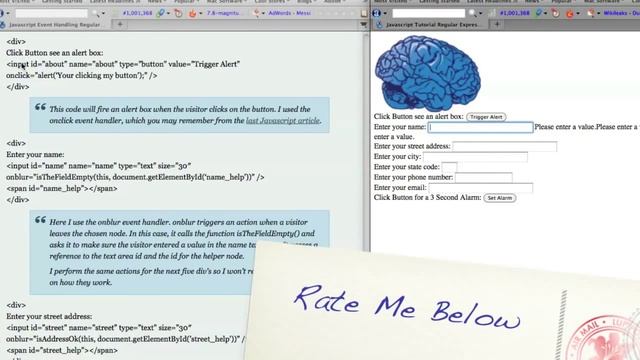This screenshot has width=640, height=360.
Task: Click the notepad icon at right end of left toolbar
Action: click(x=364, y=13)
